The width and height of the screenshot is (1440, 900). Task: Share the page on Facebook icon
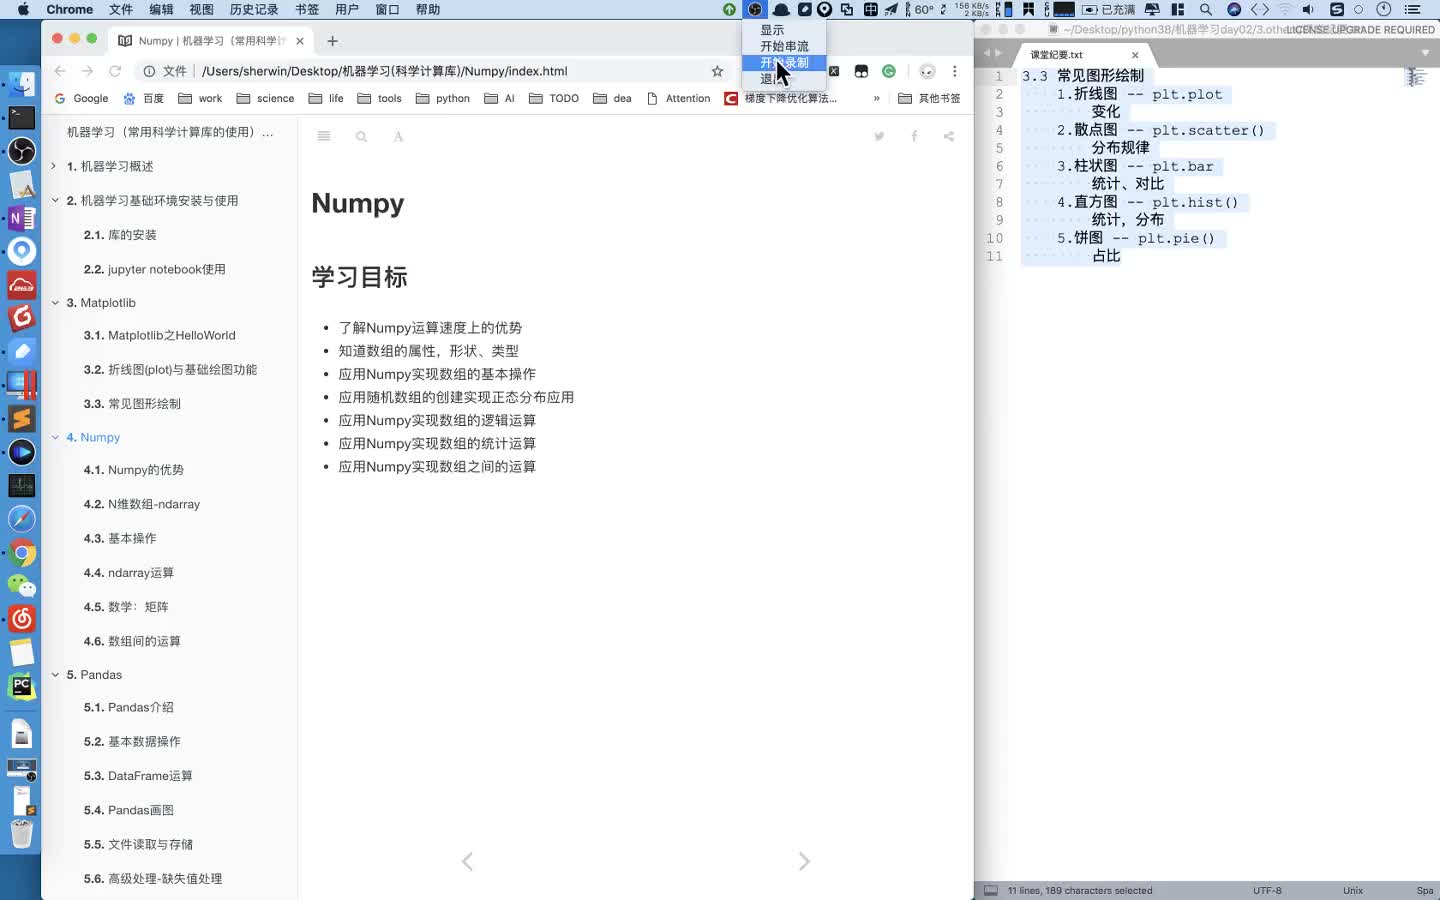(x=914, y=136)
